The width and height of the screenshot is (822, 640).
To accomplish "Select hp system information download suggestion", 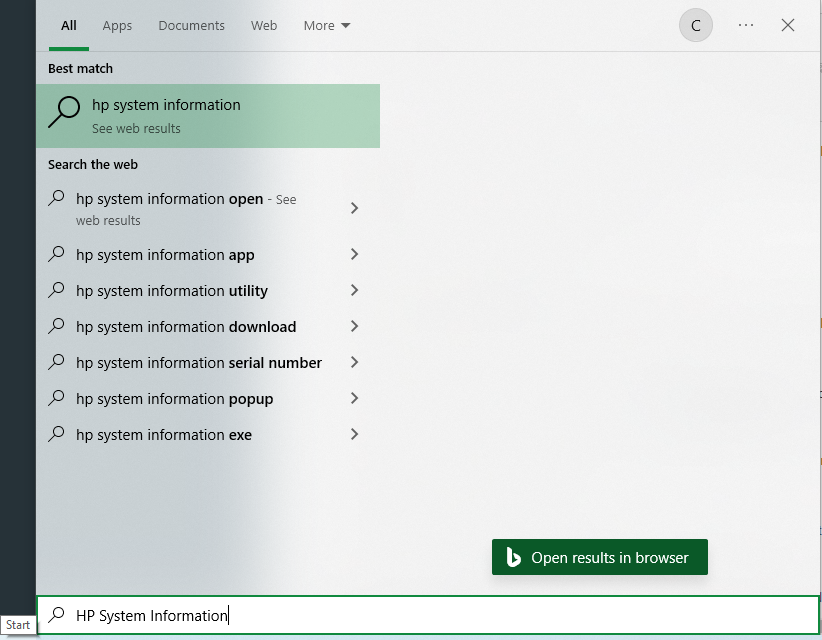I will tap(208, 327).
